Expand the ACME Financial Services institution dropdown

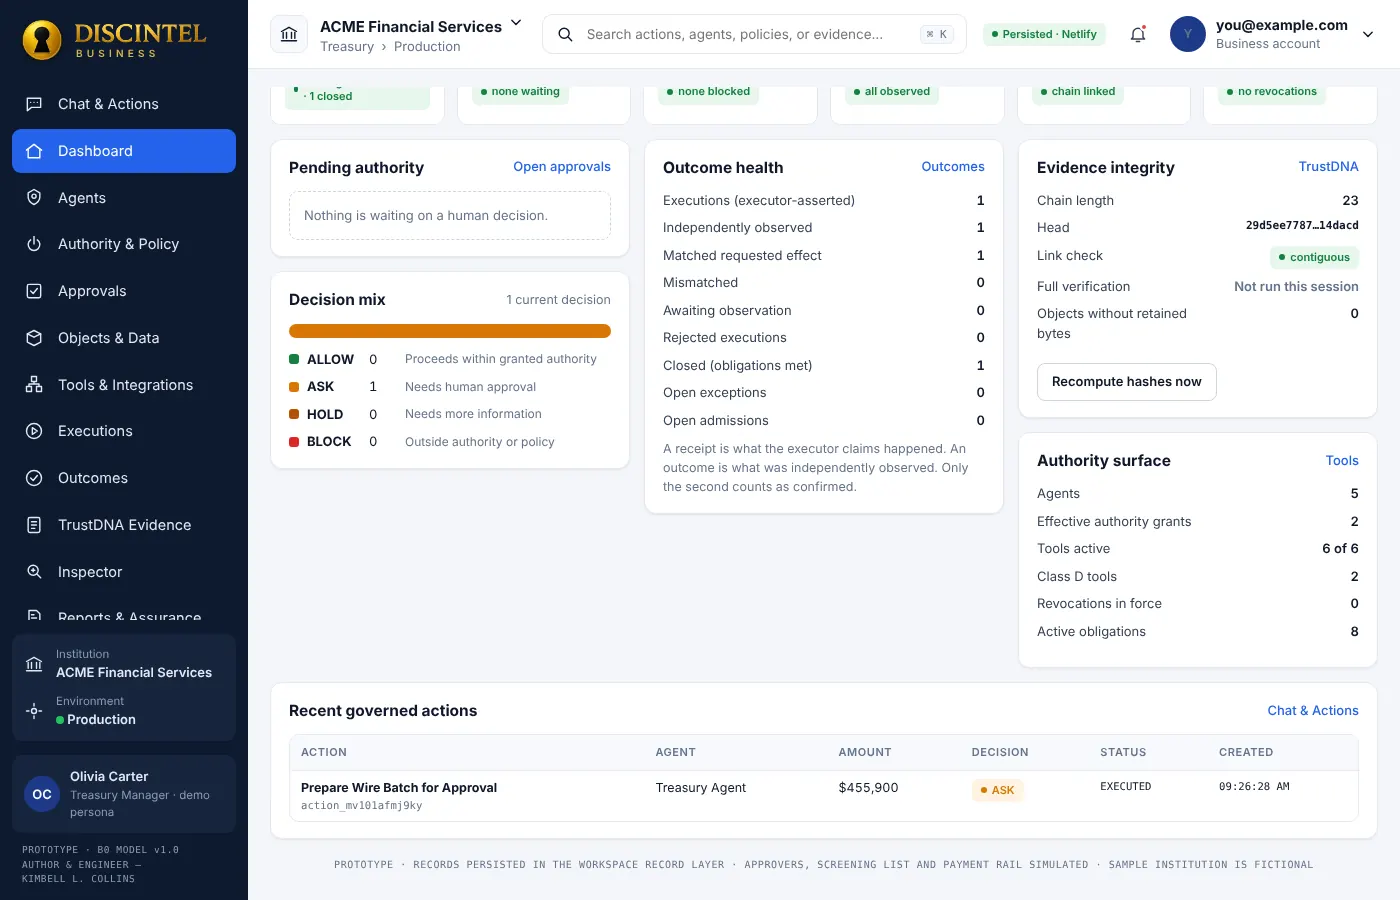click(x=516, y=23)
